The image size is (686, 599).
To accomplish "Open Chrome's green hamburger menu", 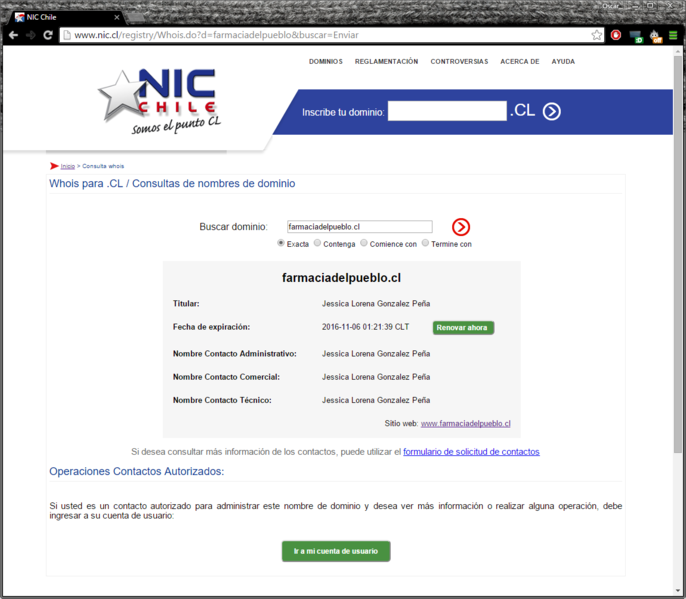I will pos(673,35).
